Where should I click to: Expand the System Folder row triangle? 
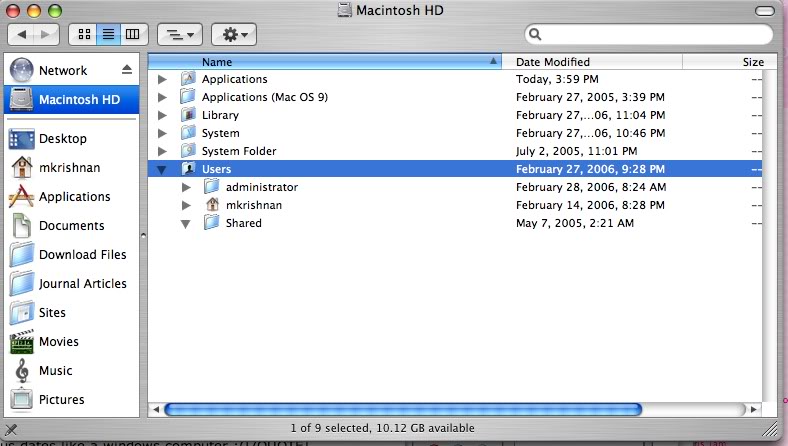pyautogui.click(x=162, y=151)
